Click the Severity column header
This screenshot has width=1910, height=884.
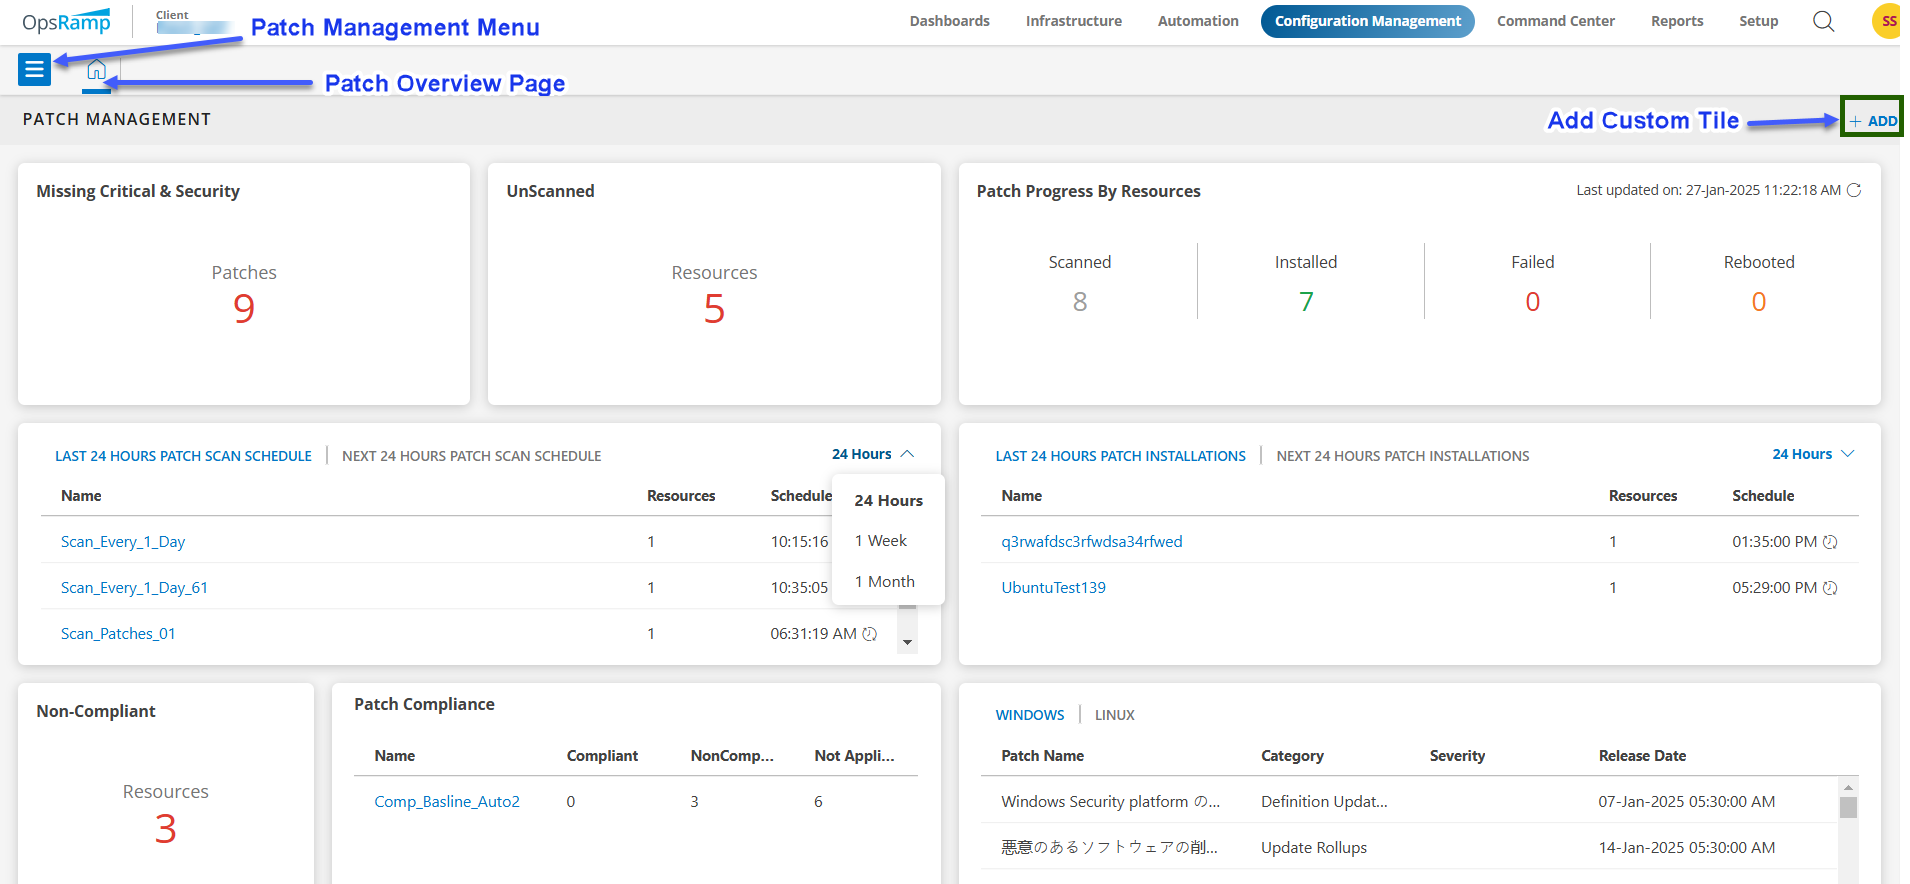pyautogui.click(x=1457, y=756)
